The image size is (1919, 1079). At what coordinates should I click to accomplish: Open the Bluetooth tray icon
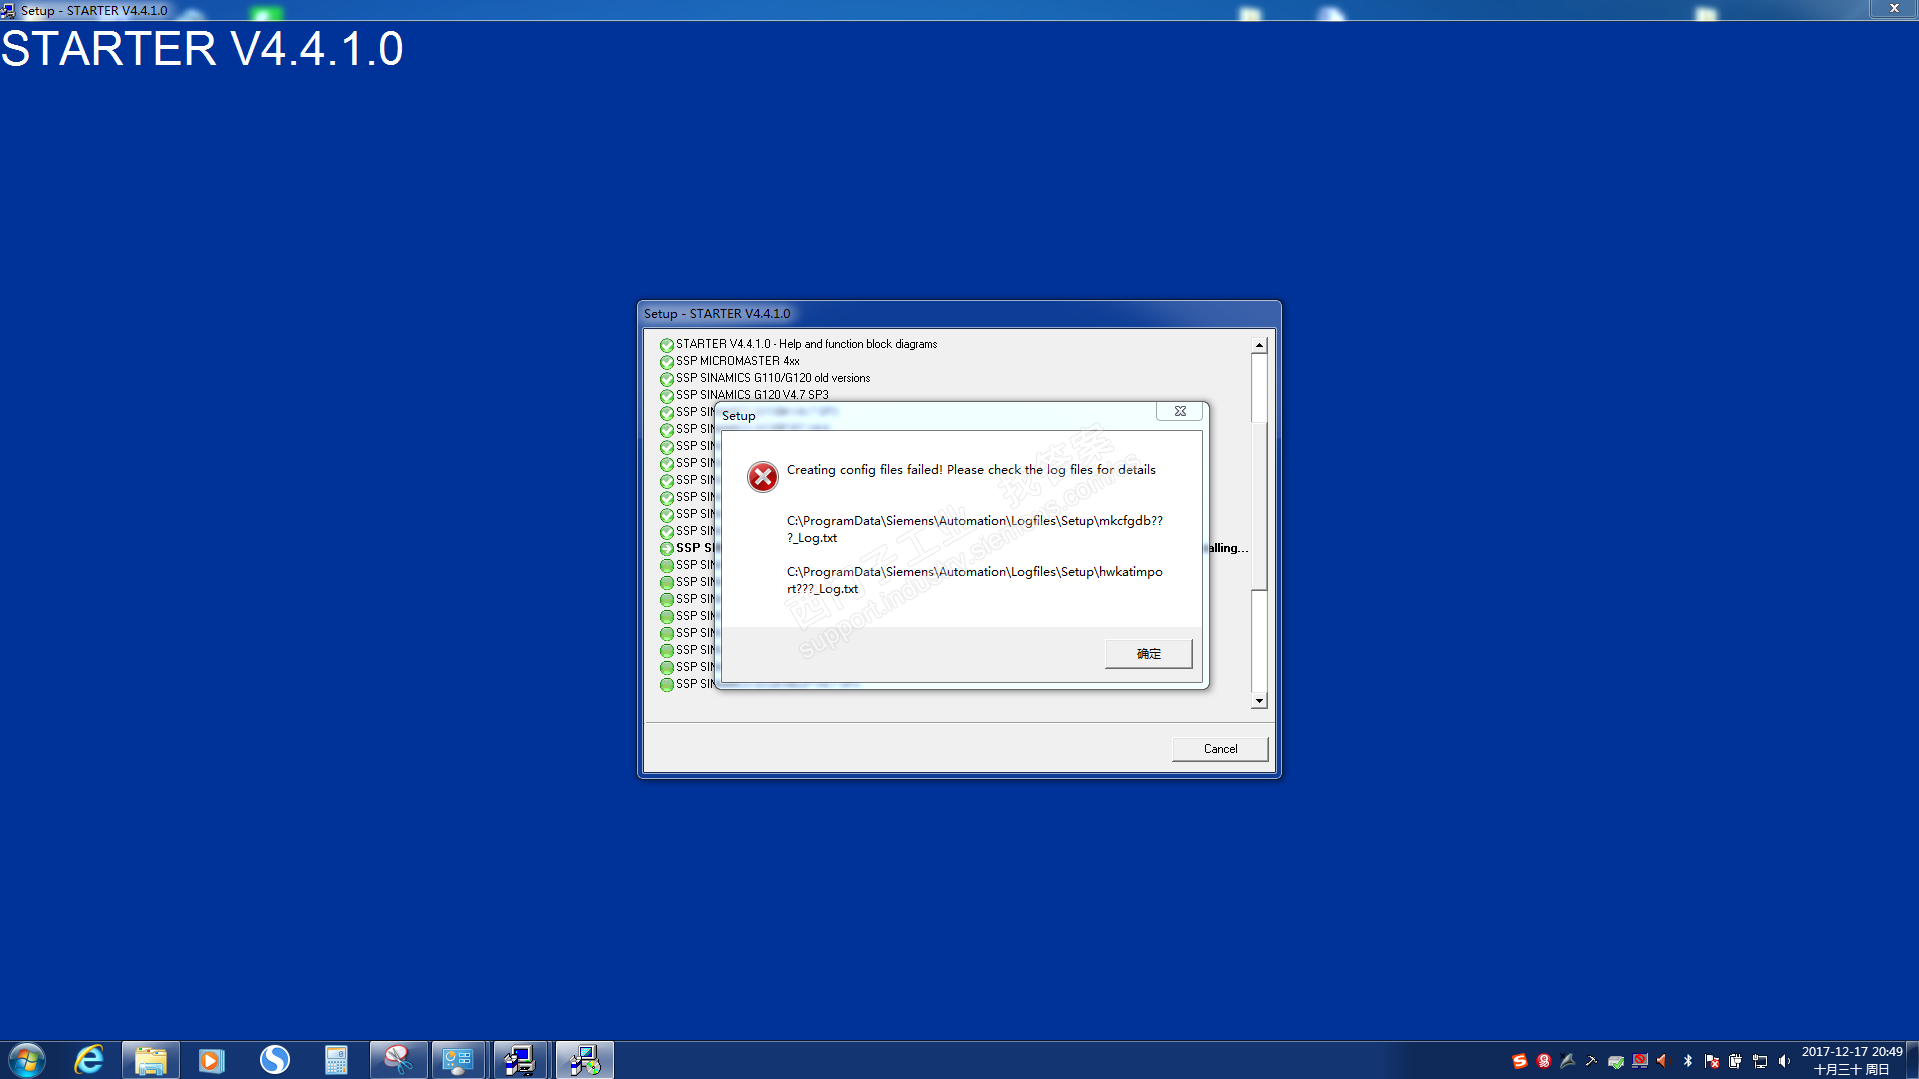click(1688, 1061)
